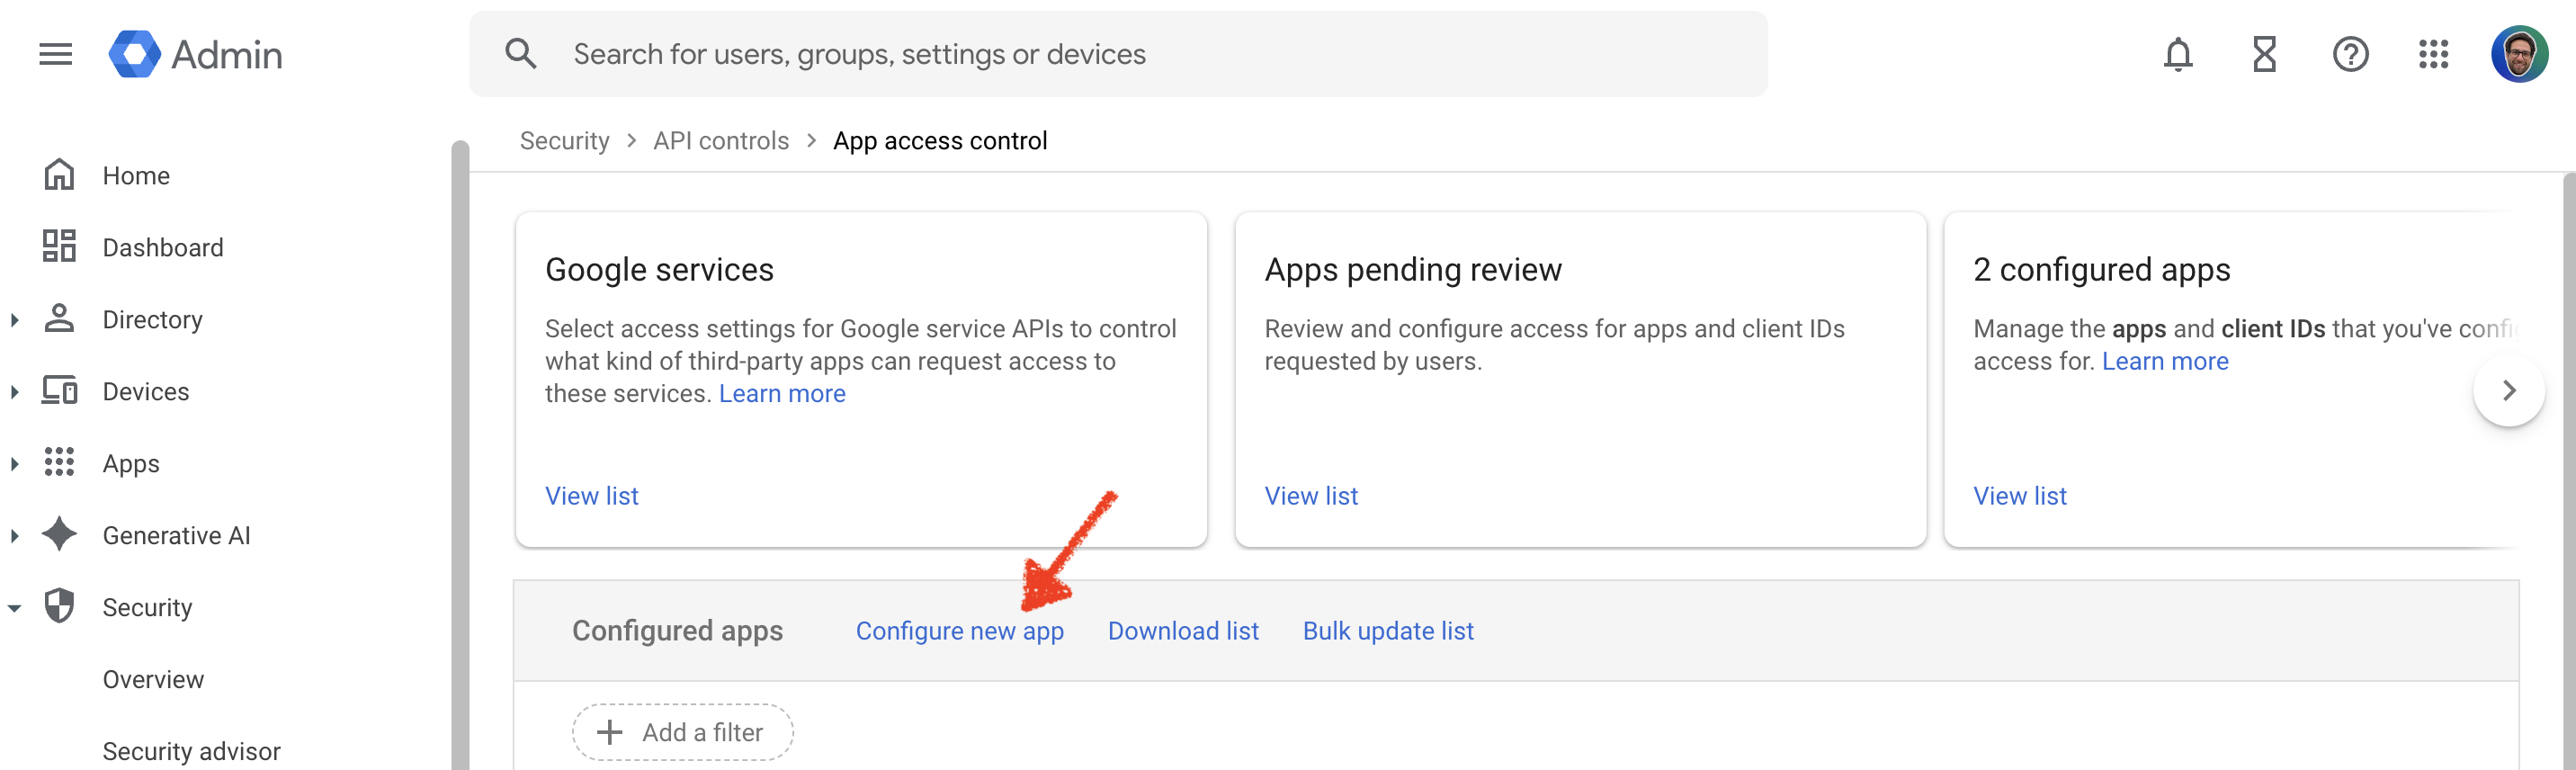The width and height of the screenshot is (2576, 770).
Task: Focus the search users and settings field
Action: [x=1100, y=54]
